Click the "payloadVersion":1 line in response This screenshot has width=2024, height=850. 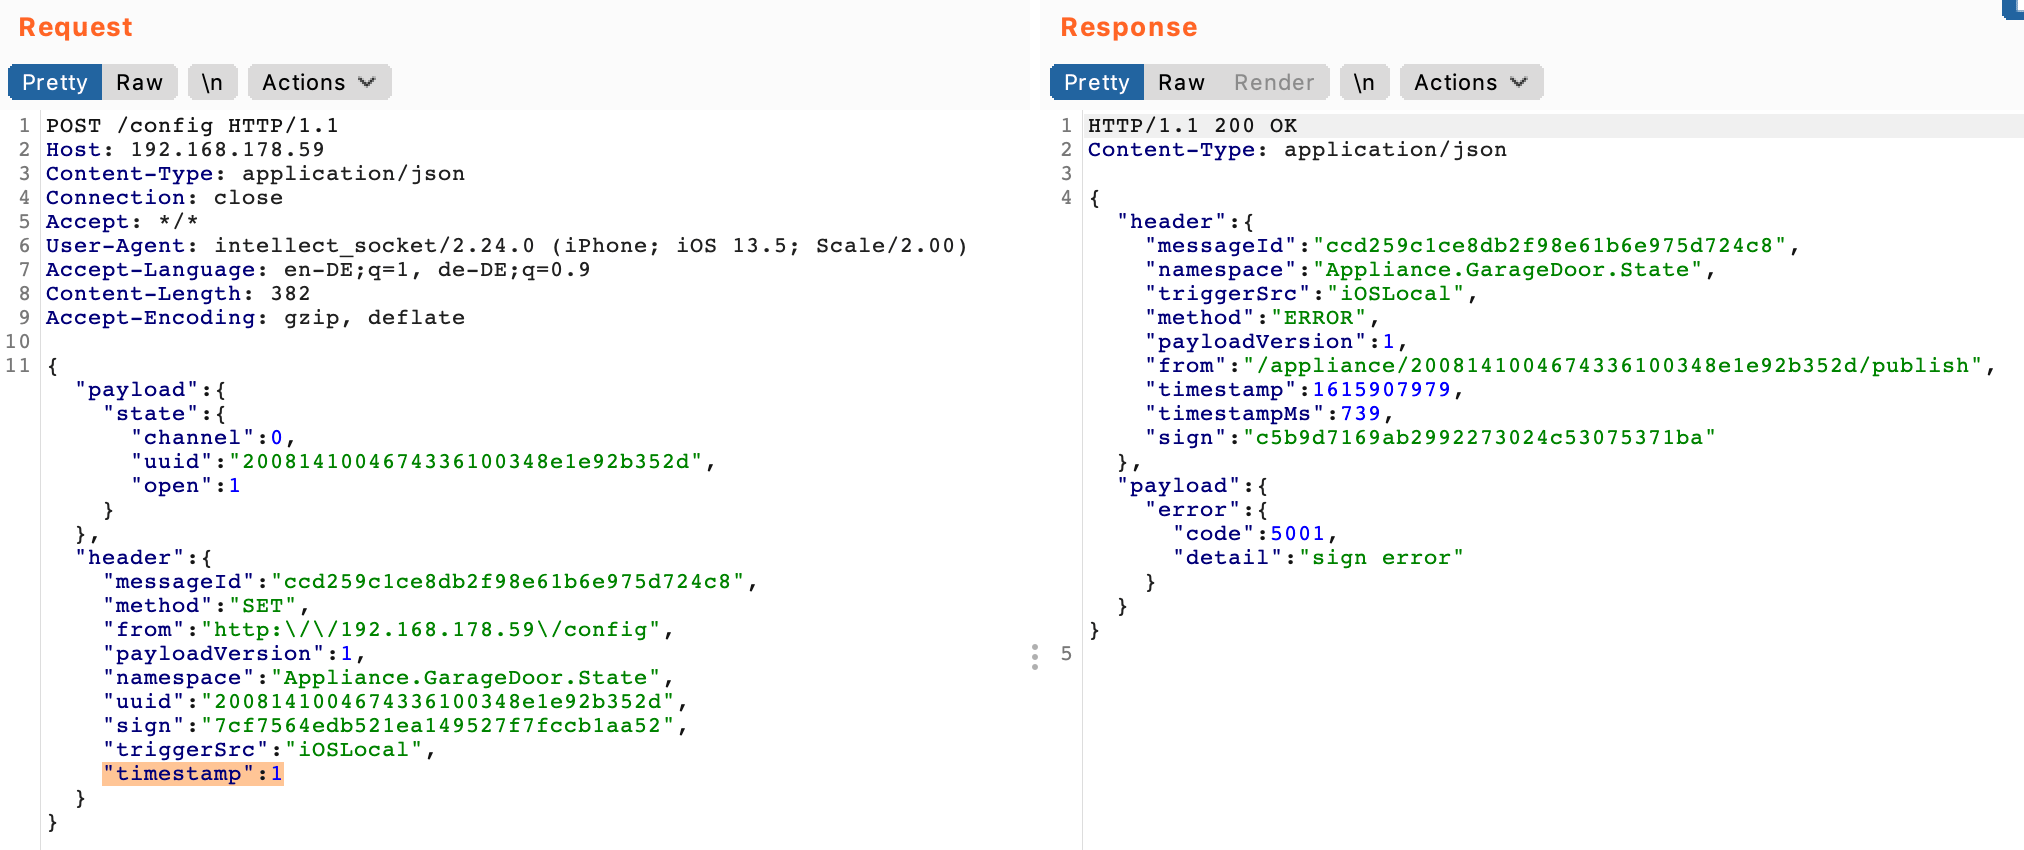click(1276, 342)
